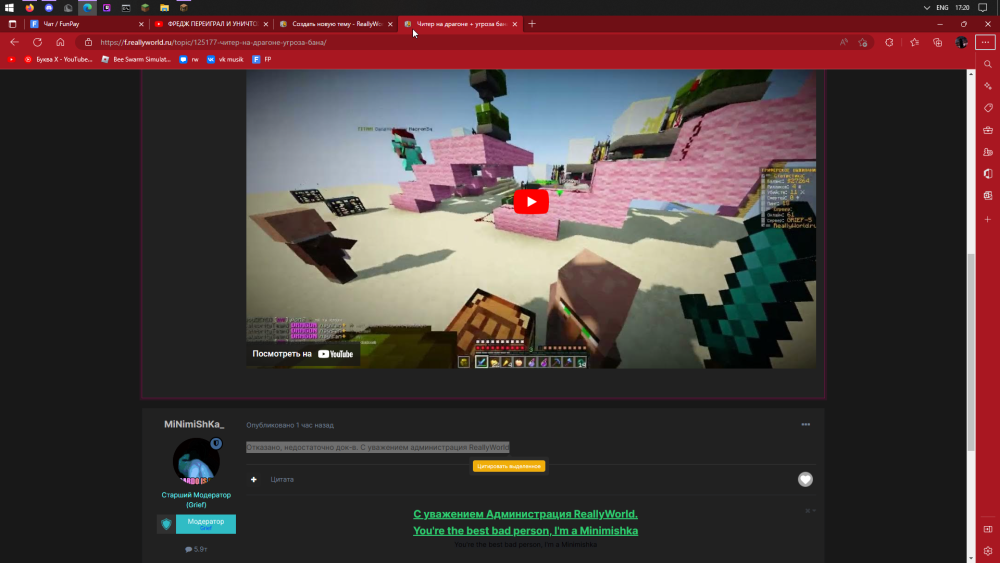Open the sidebar Search tool
The image size is (1000, 563).
point(988,64)
